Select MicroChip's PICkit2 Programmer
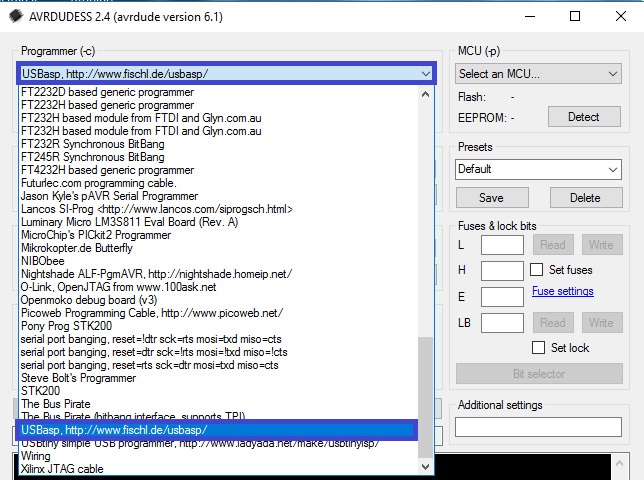Image resolution: width=644 pixels, height=480 pixels. pos(219,235)
